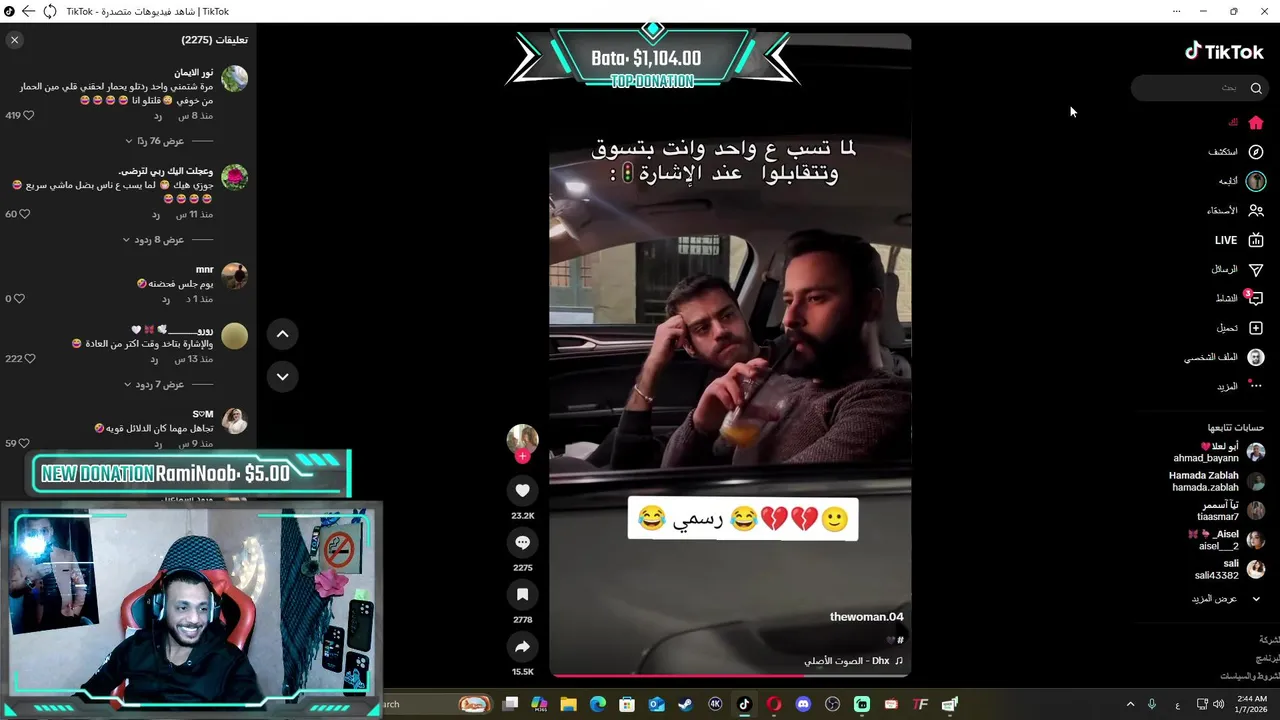Expand the 8 replies thread
This screenshot has width=1280, height=720.
point(153,240)
